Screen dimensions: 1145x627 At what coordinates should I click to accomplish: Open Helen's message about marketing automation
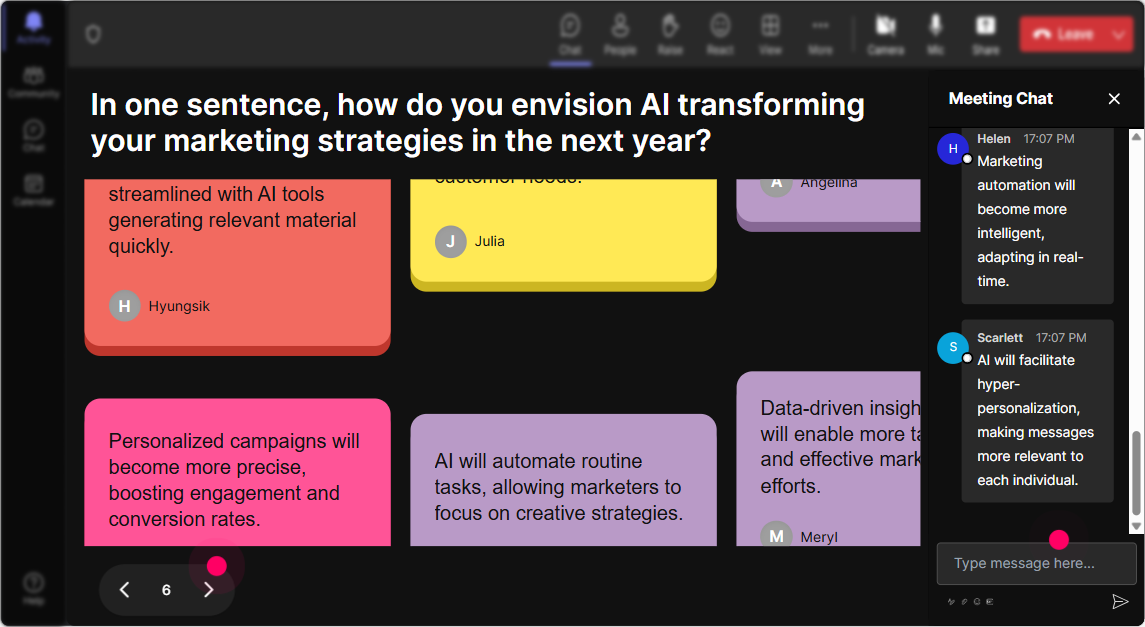point(1037,216)
